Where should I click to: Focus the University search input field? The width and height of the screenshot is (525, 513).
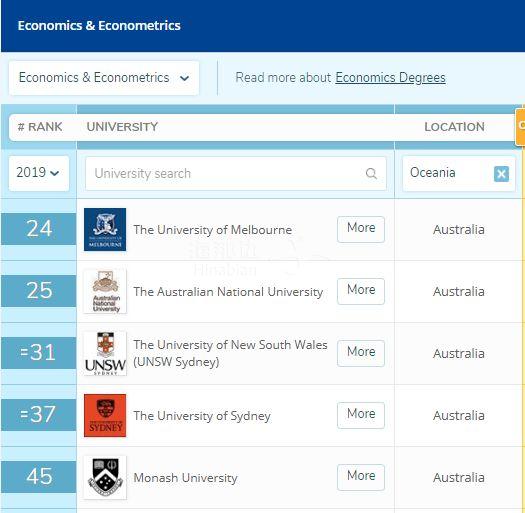click(x=236, y=173)
